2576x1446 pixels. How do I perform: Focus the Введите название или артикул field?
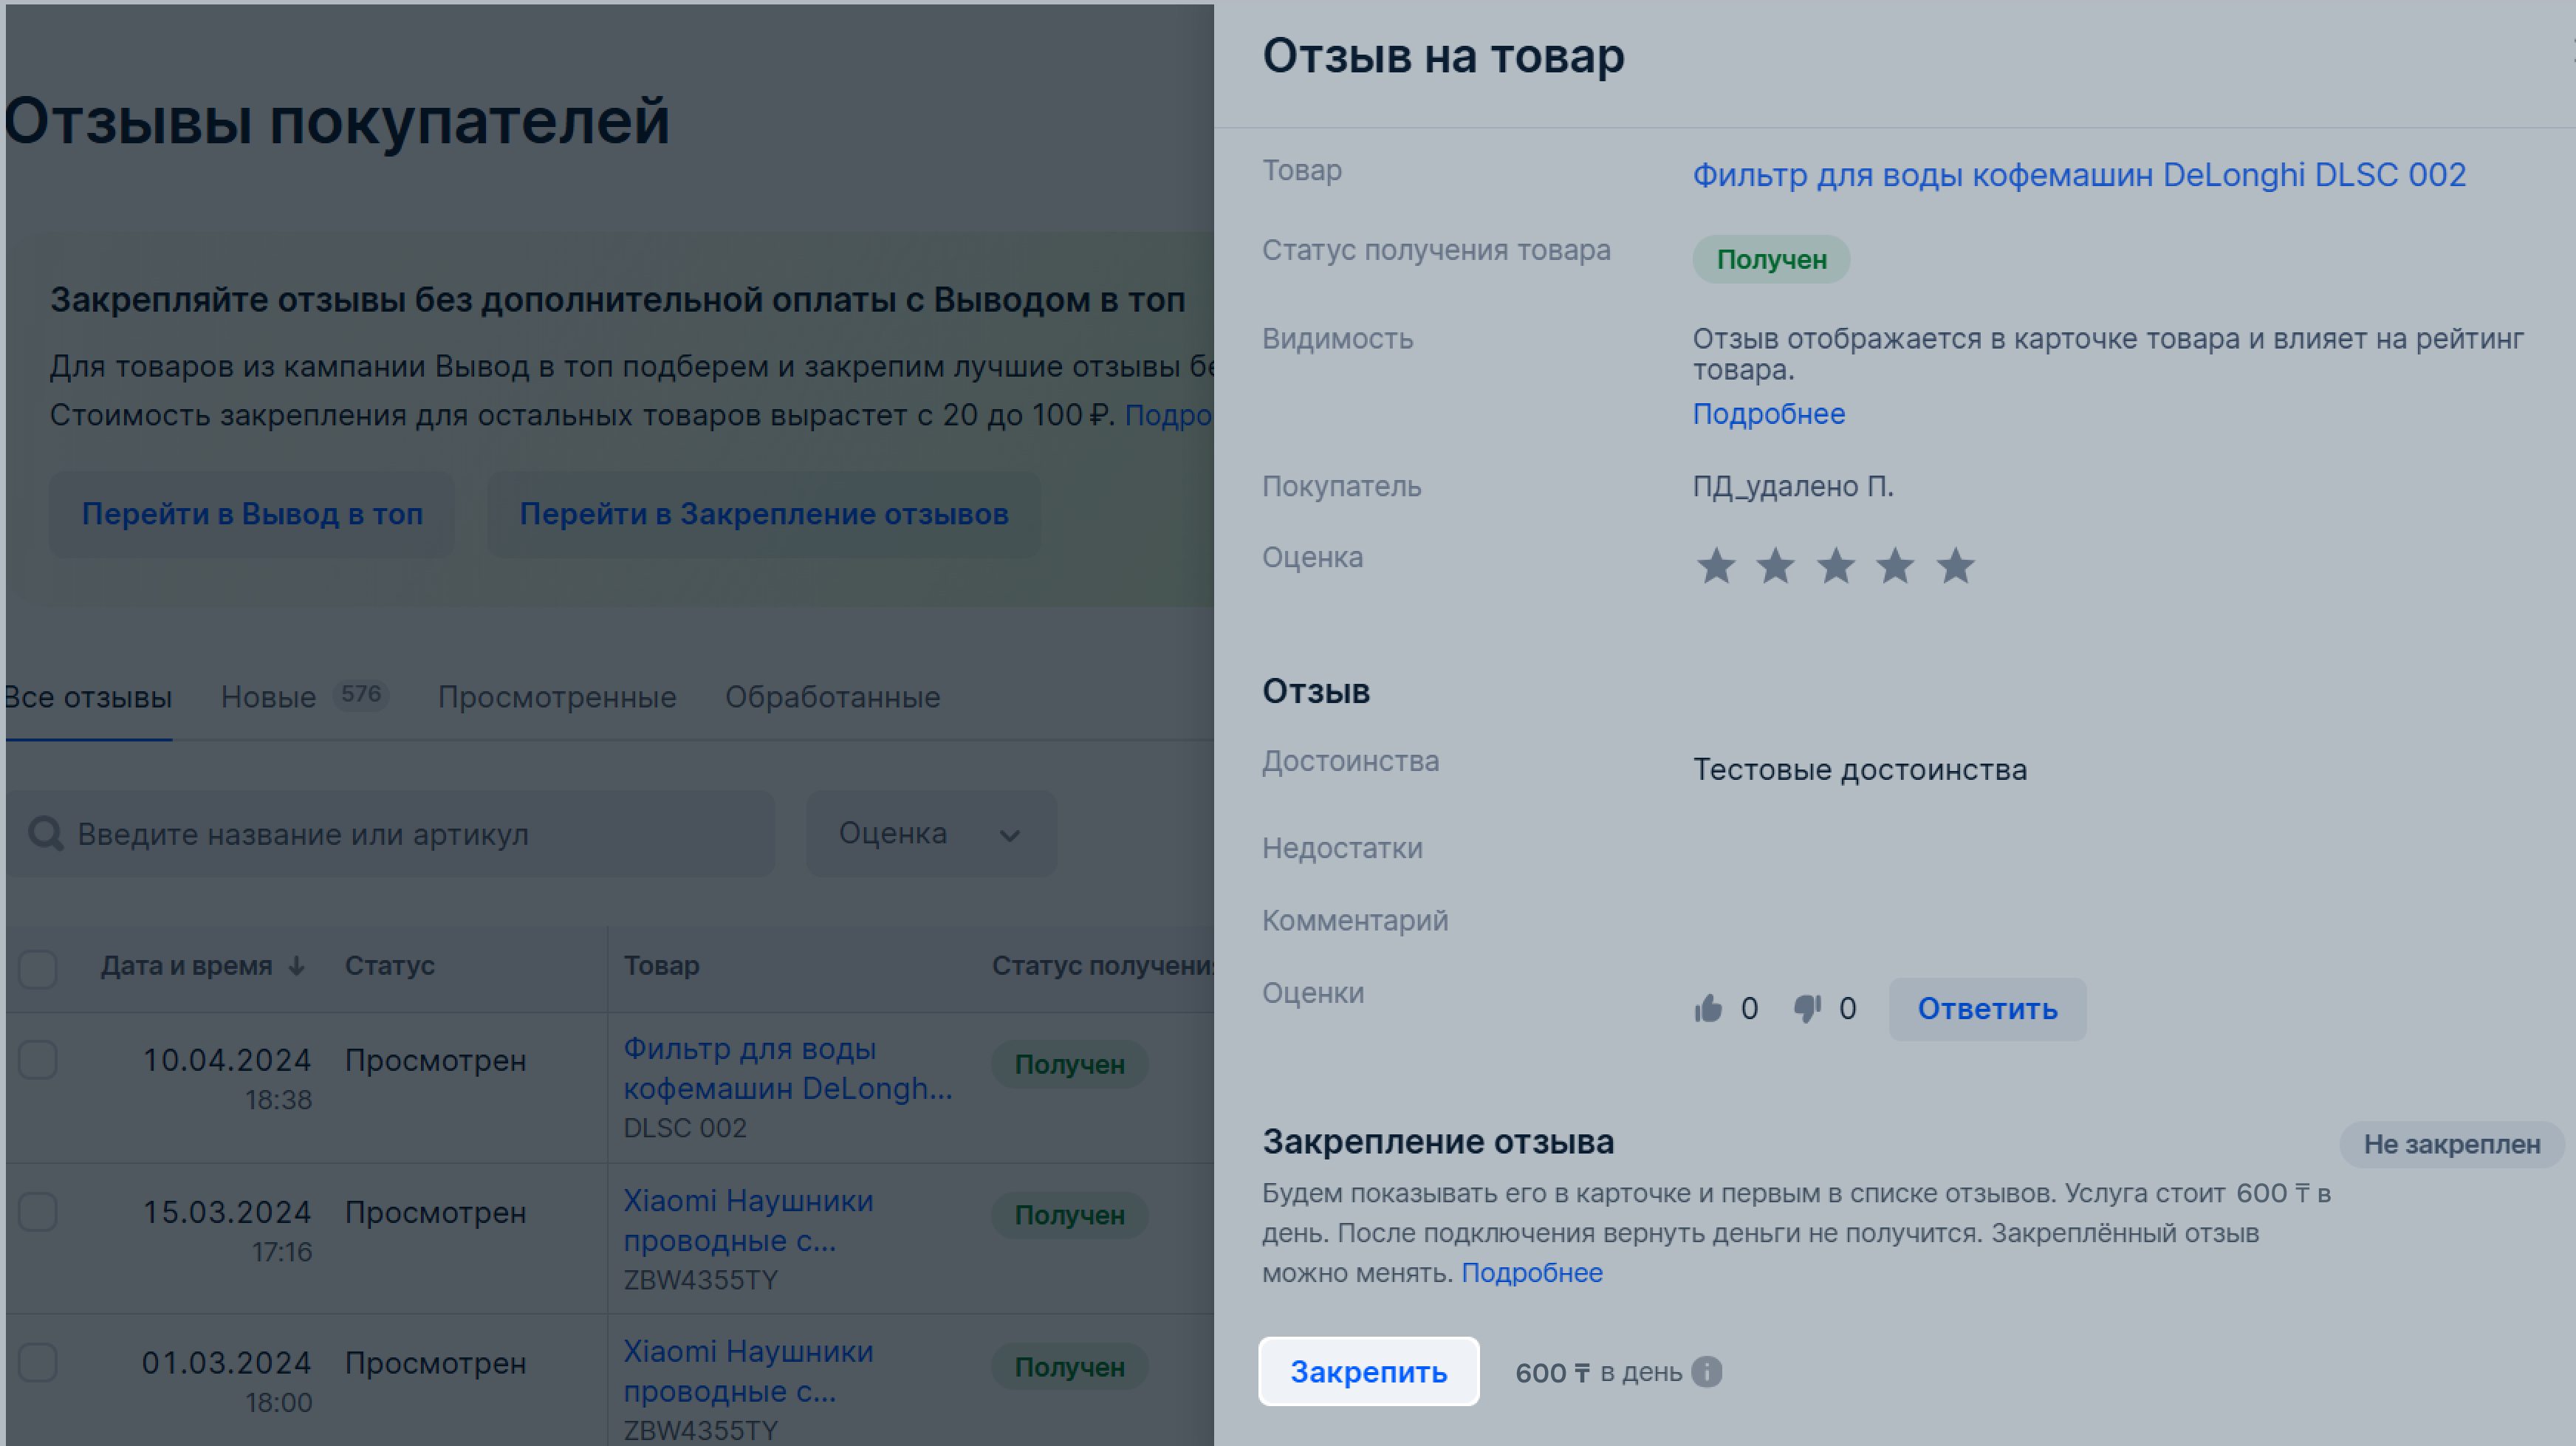pyautogui.click(x=391, y=833)
